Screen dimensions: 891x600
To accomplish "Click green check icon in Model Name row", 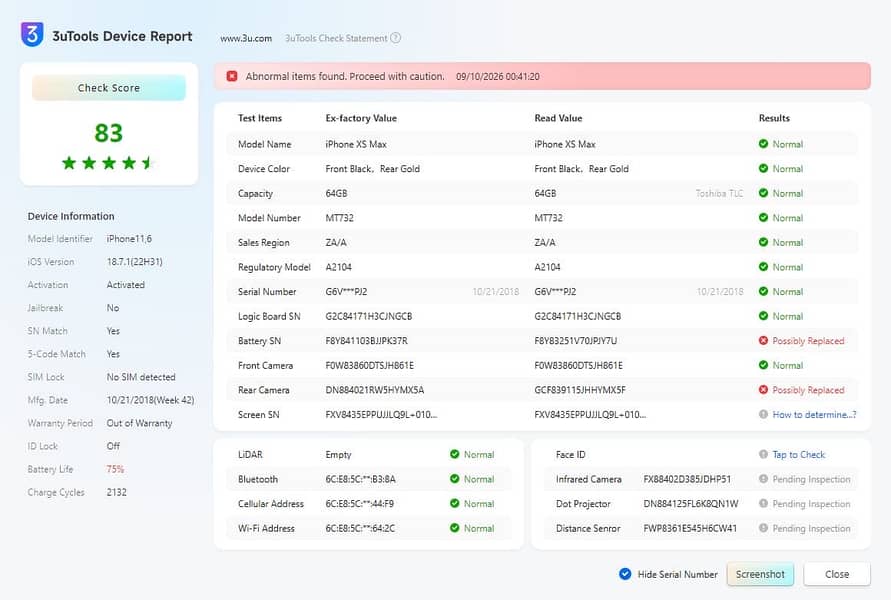I will pos(763,144).
